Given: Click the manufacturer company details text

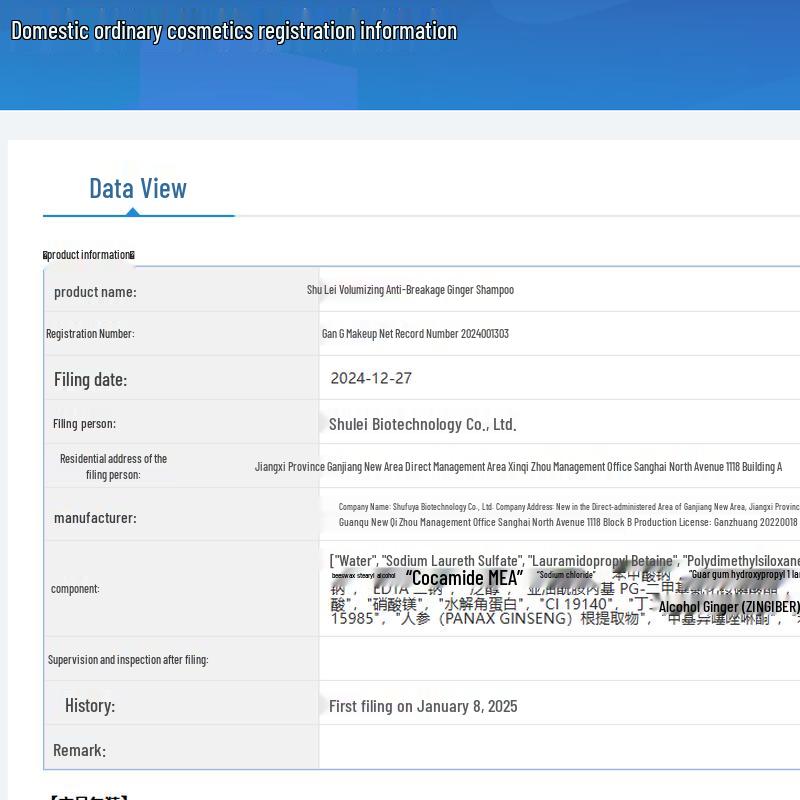Looking at the screenshot, I should 567,514.
